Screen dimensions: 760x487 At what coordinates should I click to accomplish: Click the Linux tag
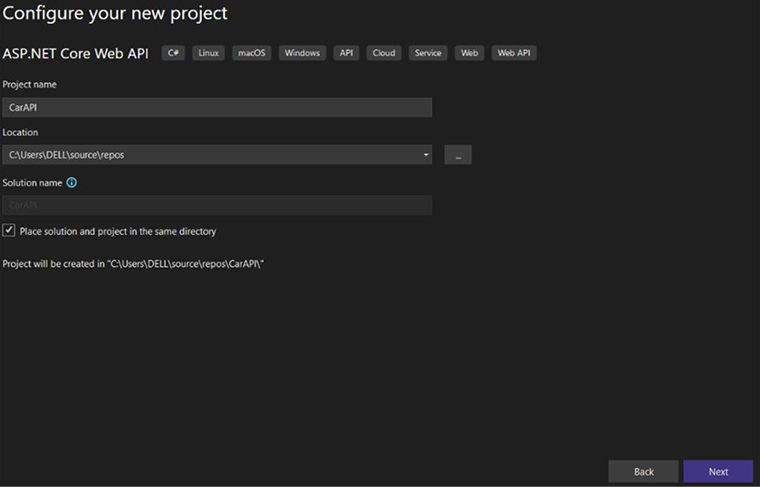pyautogui.click(x=208, y=53)
